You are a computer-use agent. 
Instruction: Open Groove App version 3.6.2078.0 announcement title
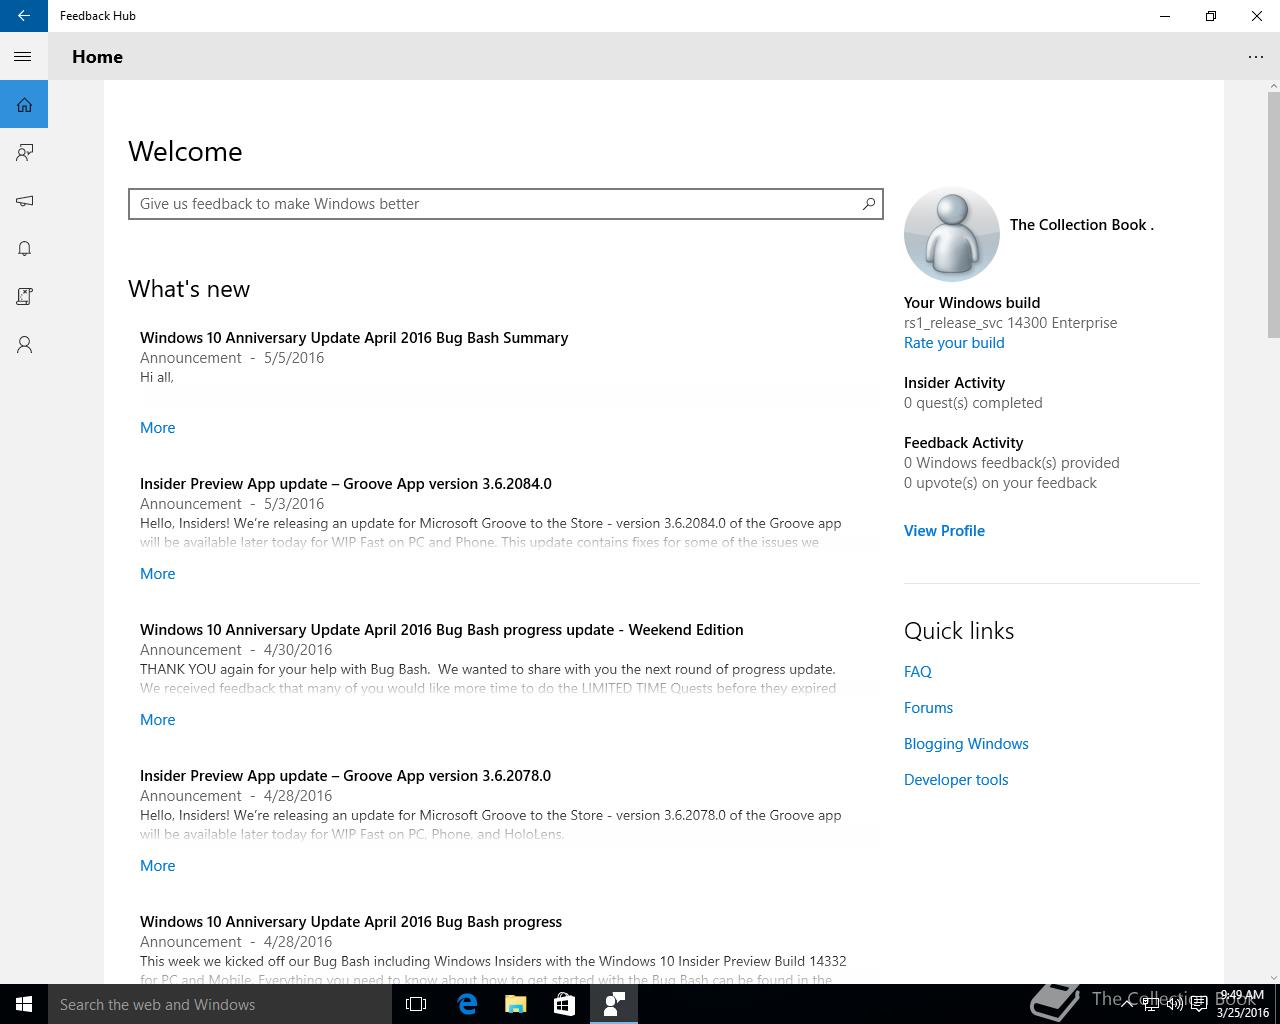(346, 776)
